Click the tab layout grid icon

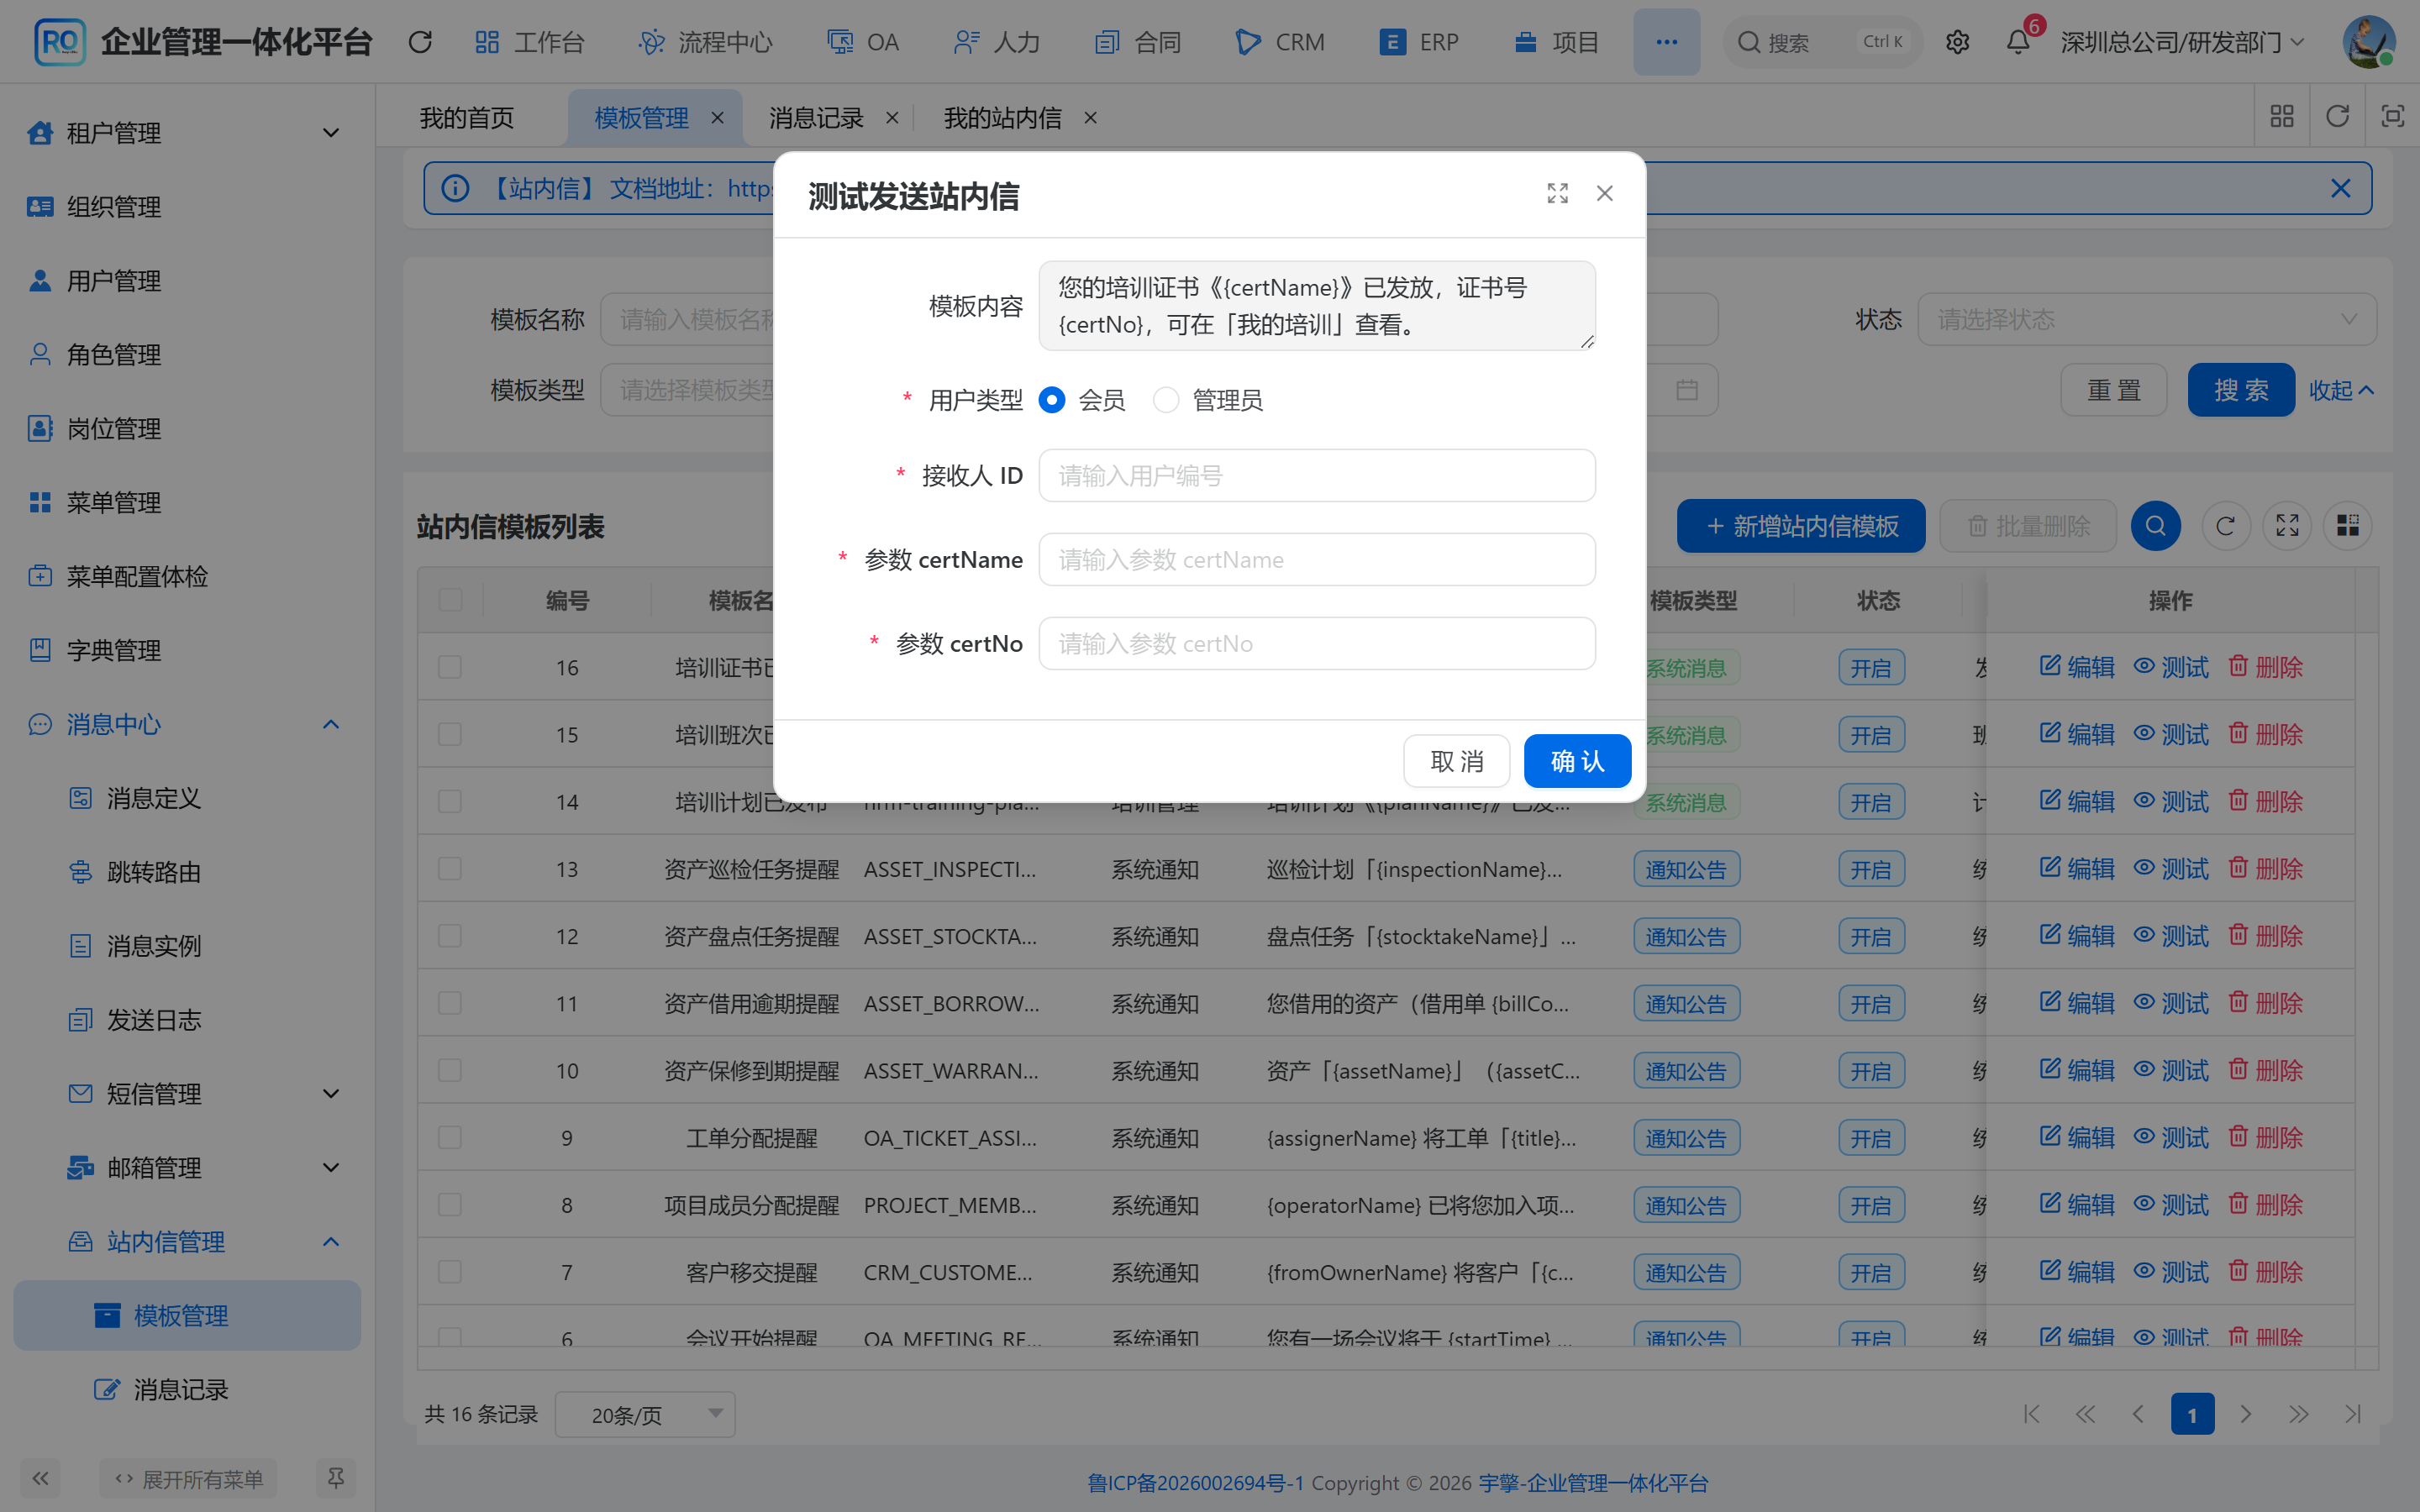coord(2282,117)
